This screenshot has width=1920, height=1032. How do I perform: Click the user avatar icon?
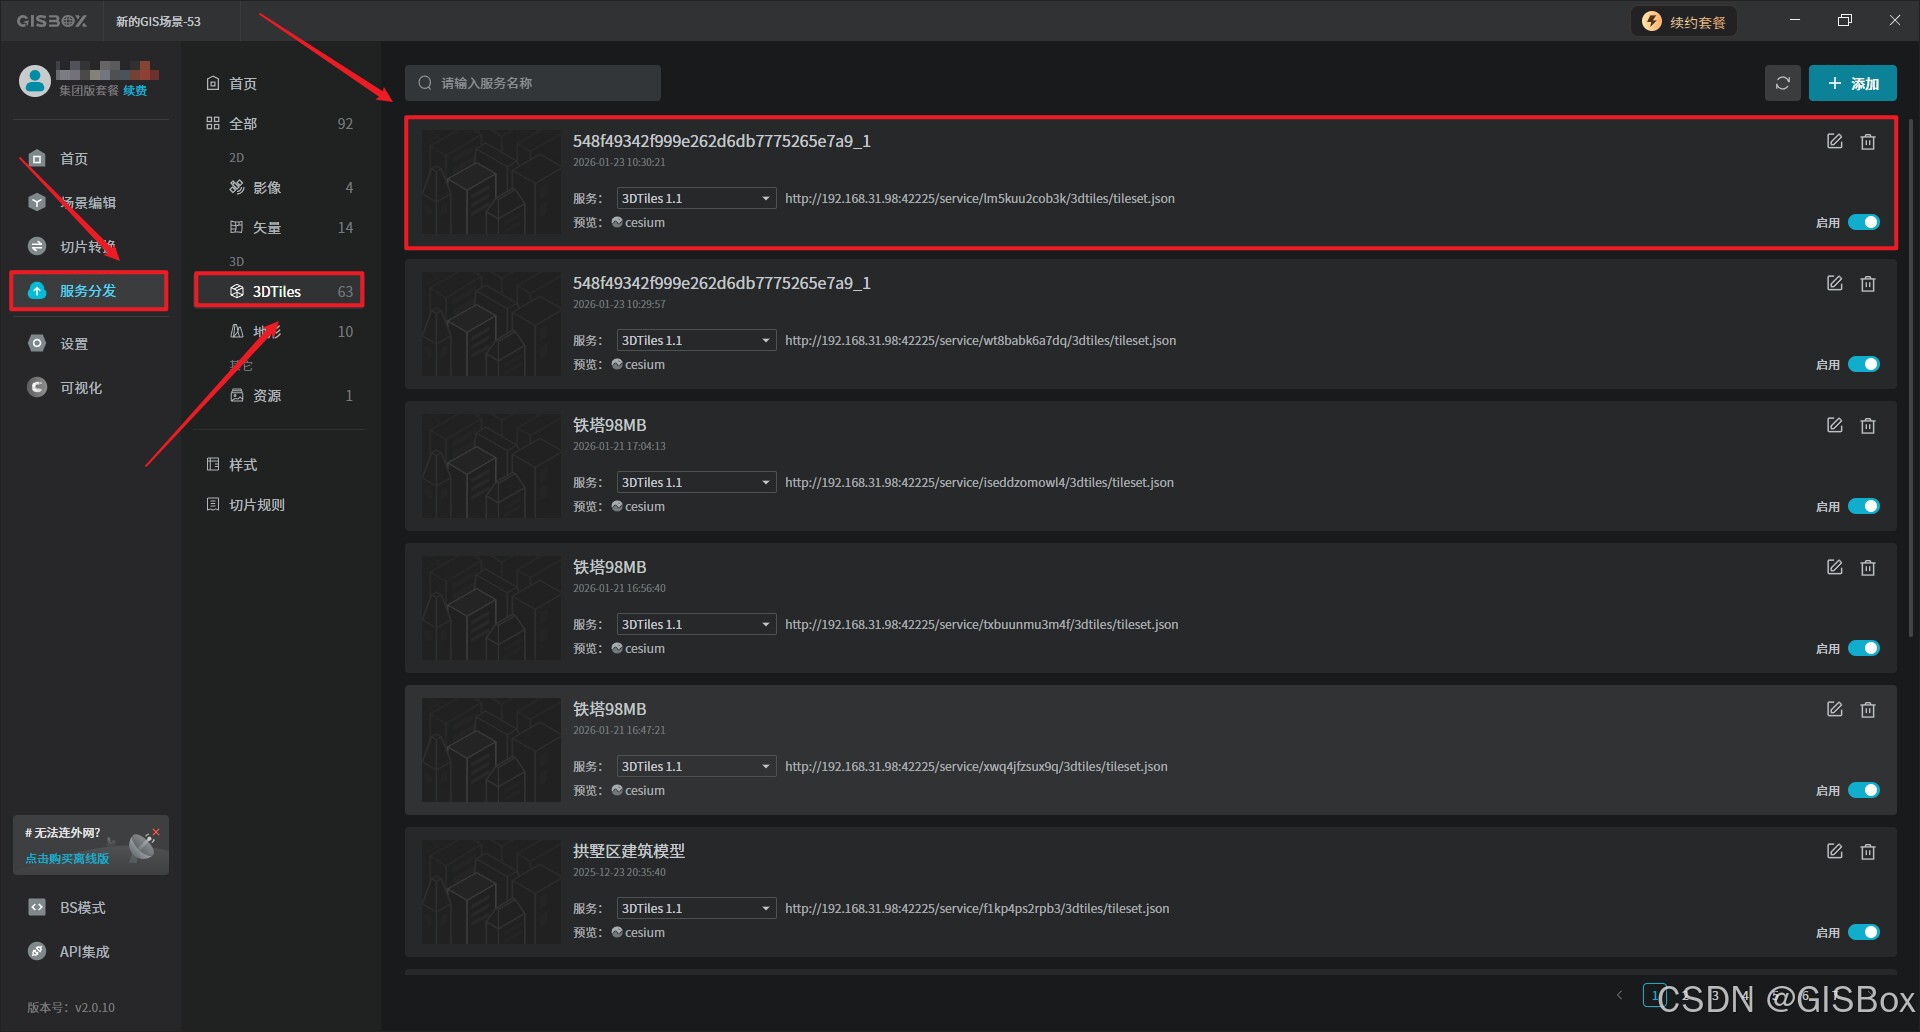click(x=34, y=80)
